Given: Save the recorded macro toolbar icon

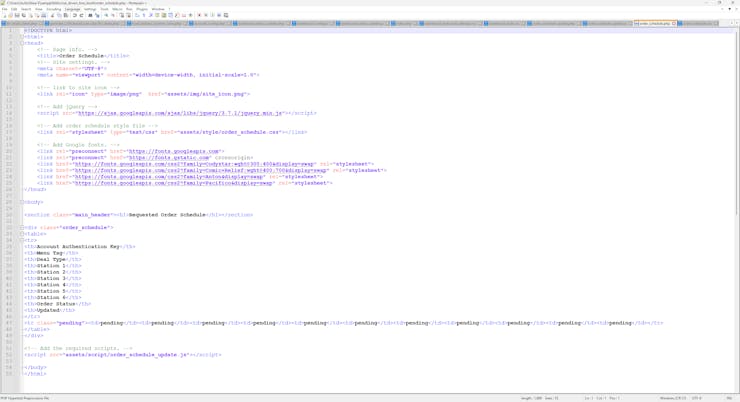Looking at the screenshot, I should point(226,15).
